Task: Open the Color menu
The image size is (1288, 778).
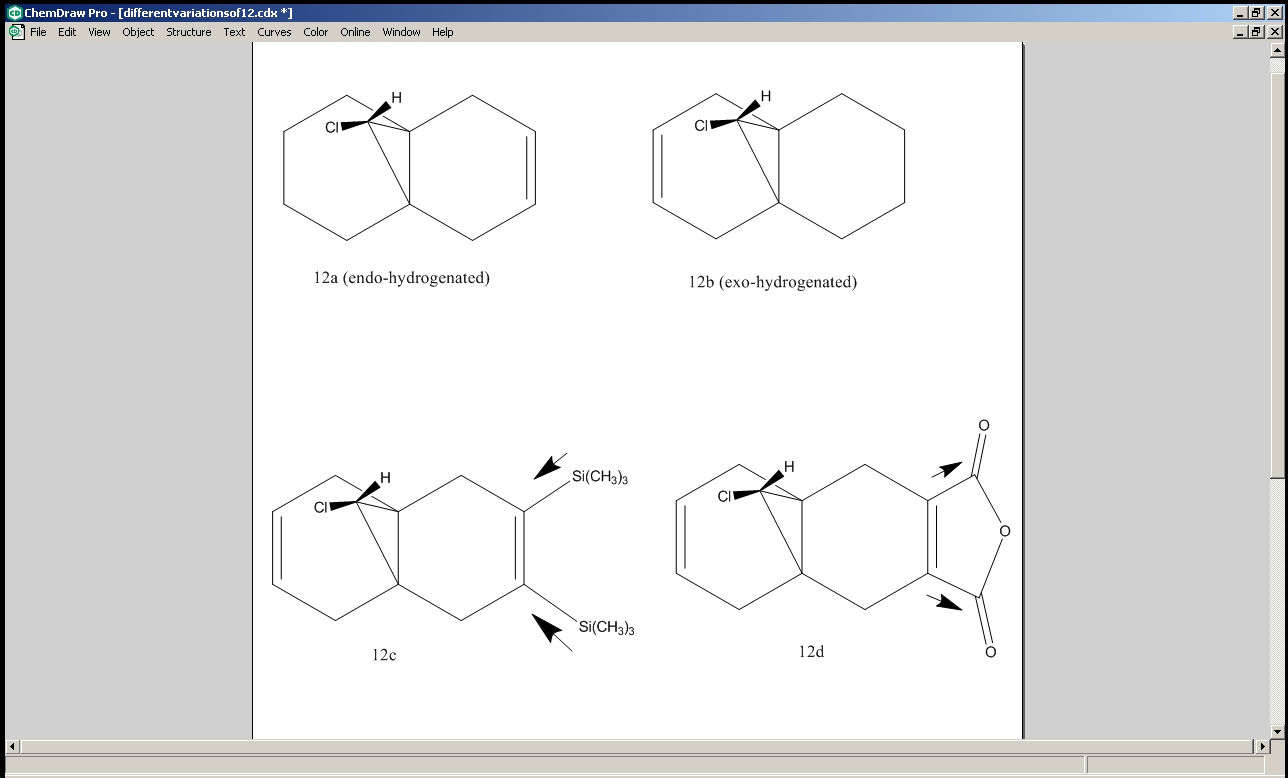Action: pyautogui.click(x=316, y=32)
